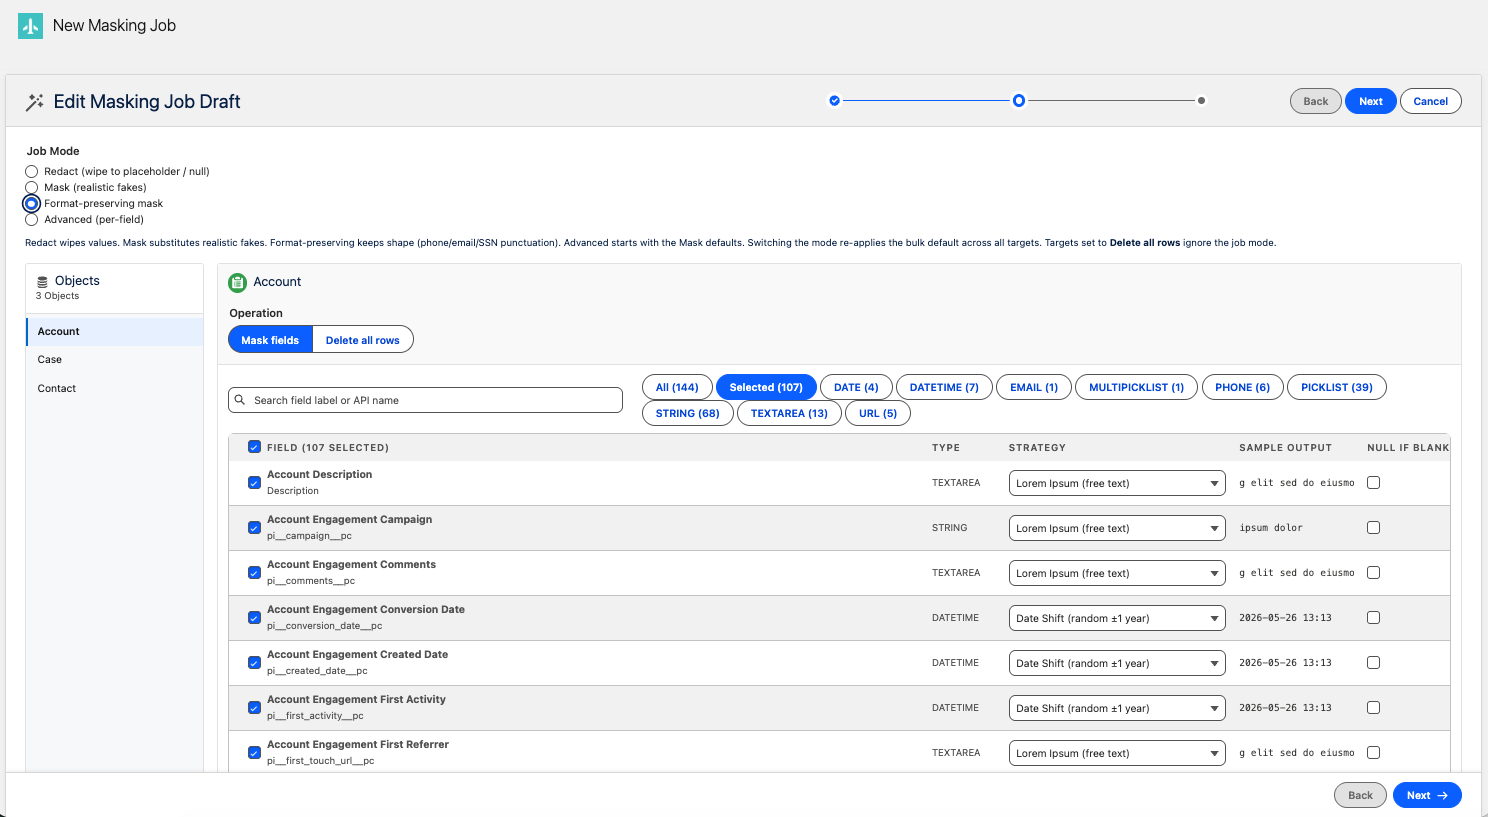1488x817 pixels.
Task: Click the Cancel button
Action: (1431, 101)
